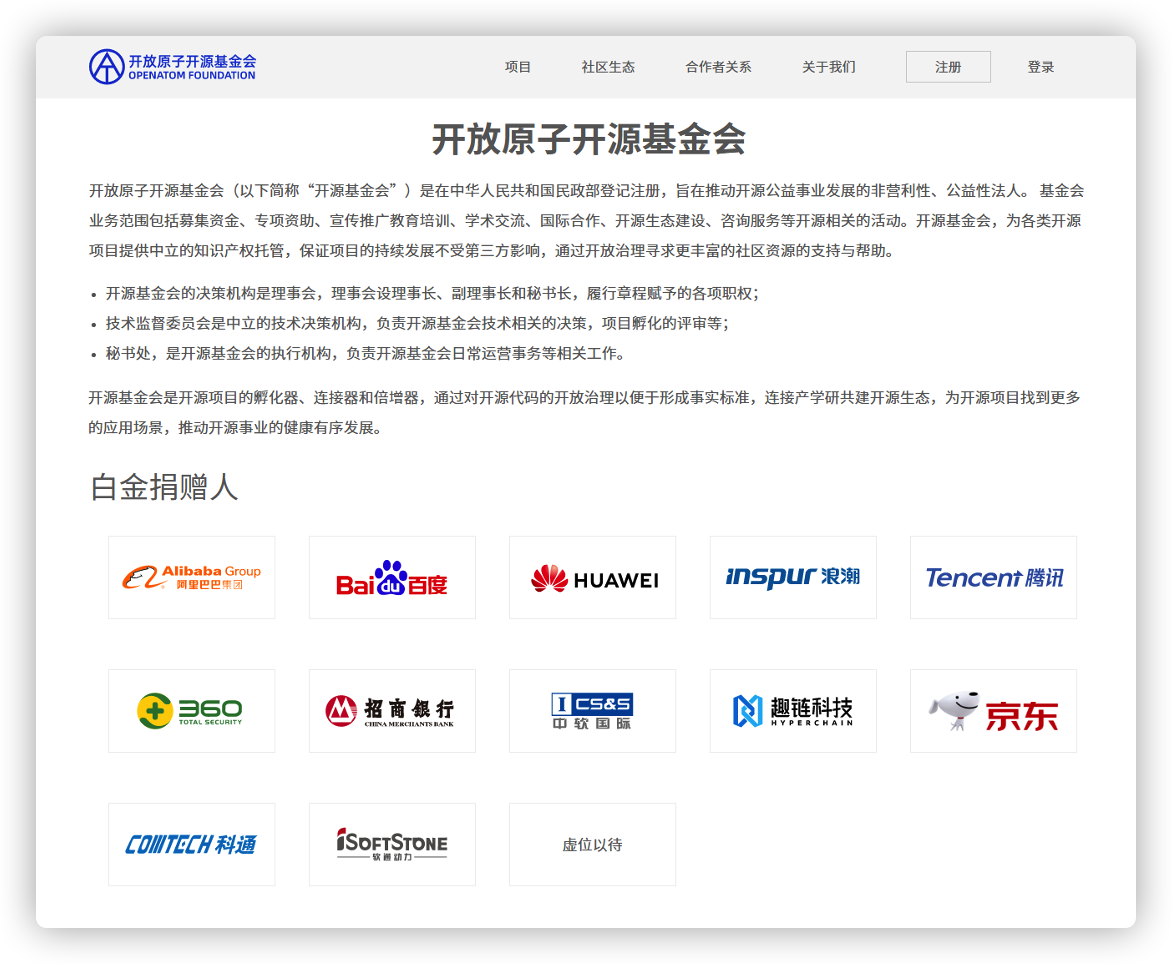
Task: Click the 虚位以待 placeholder card
Action: click(x=592, y=843)
